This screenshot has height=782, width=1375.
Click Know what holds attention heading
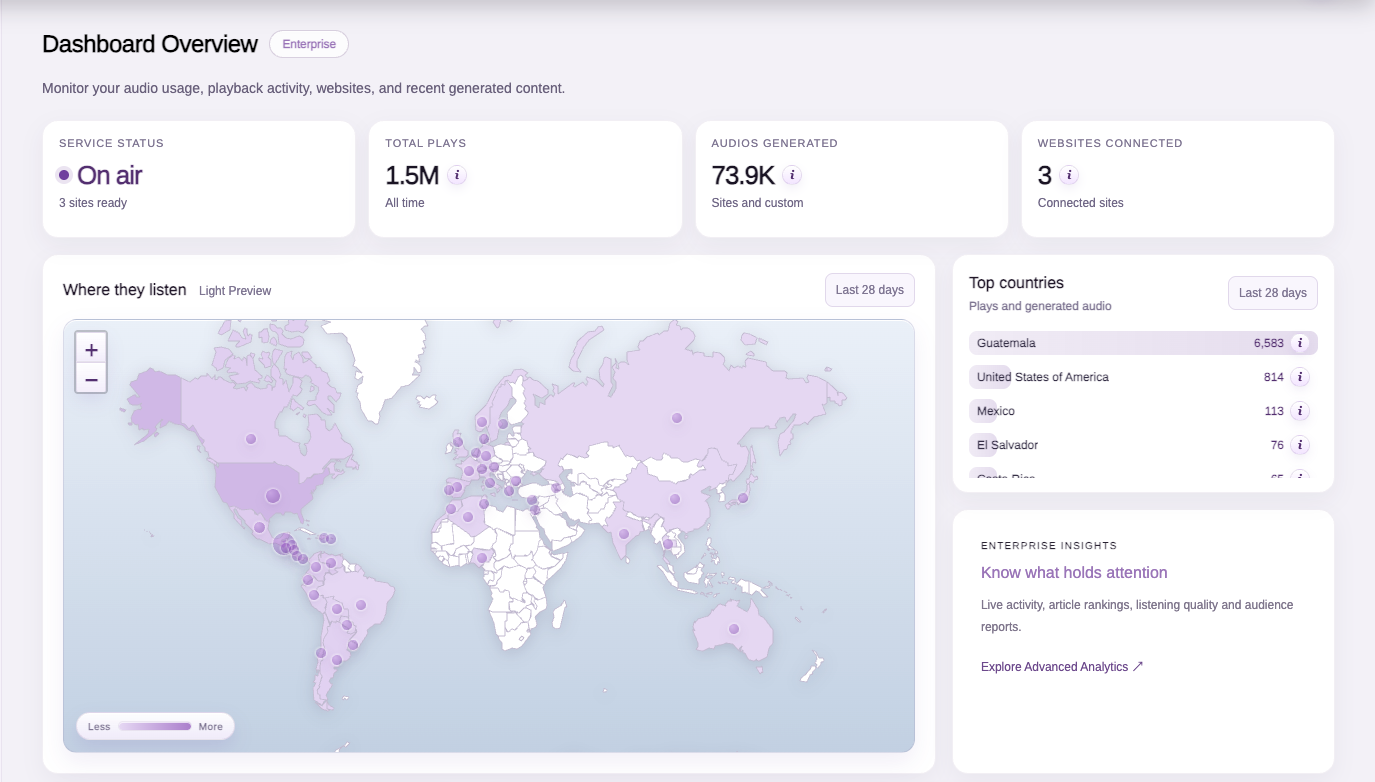coord(1074,573)
